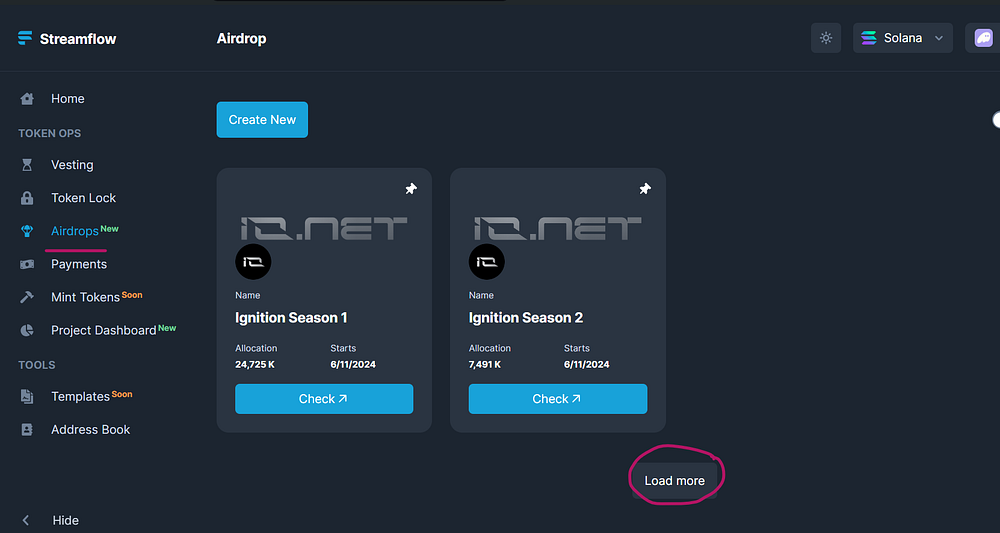
Task: Click the Address Book icon
Action: pyautogui.click(x=27, y=430)
